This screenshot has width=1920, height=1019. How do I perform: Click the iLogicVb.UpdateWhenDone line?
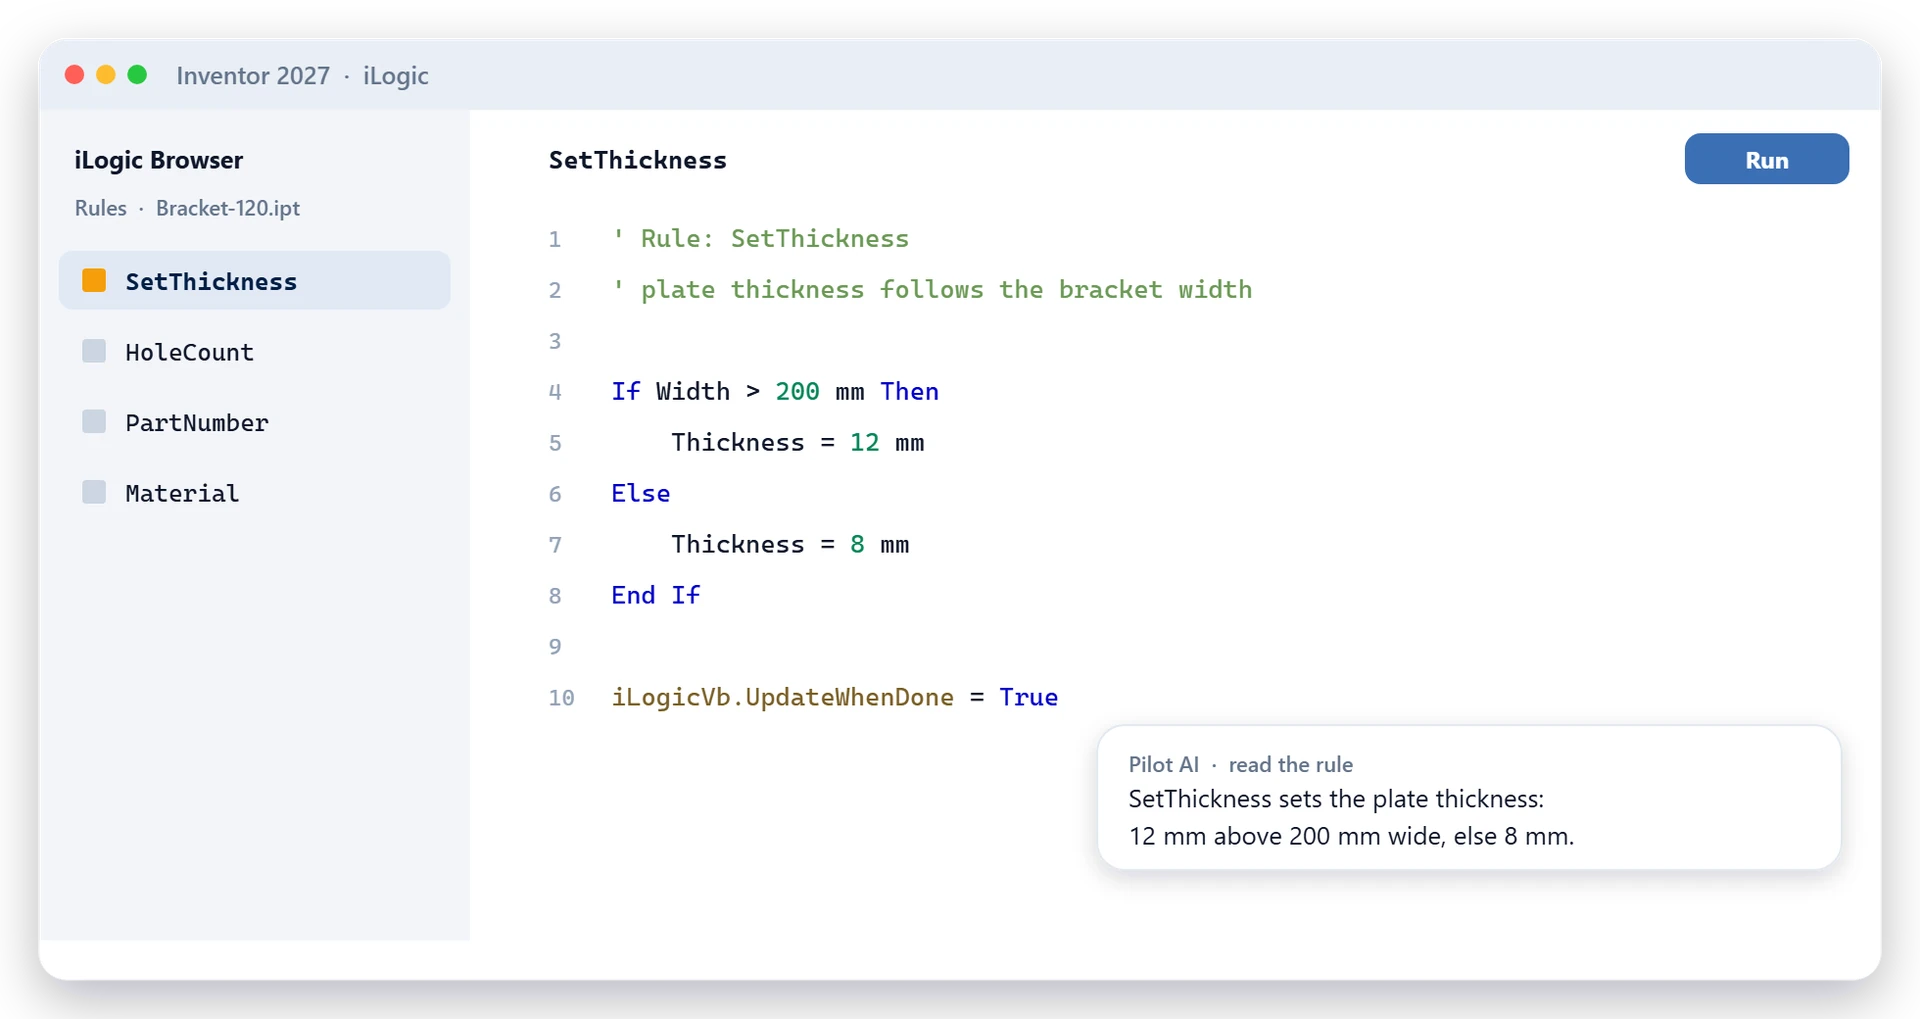[x=835, y=697]
